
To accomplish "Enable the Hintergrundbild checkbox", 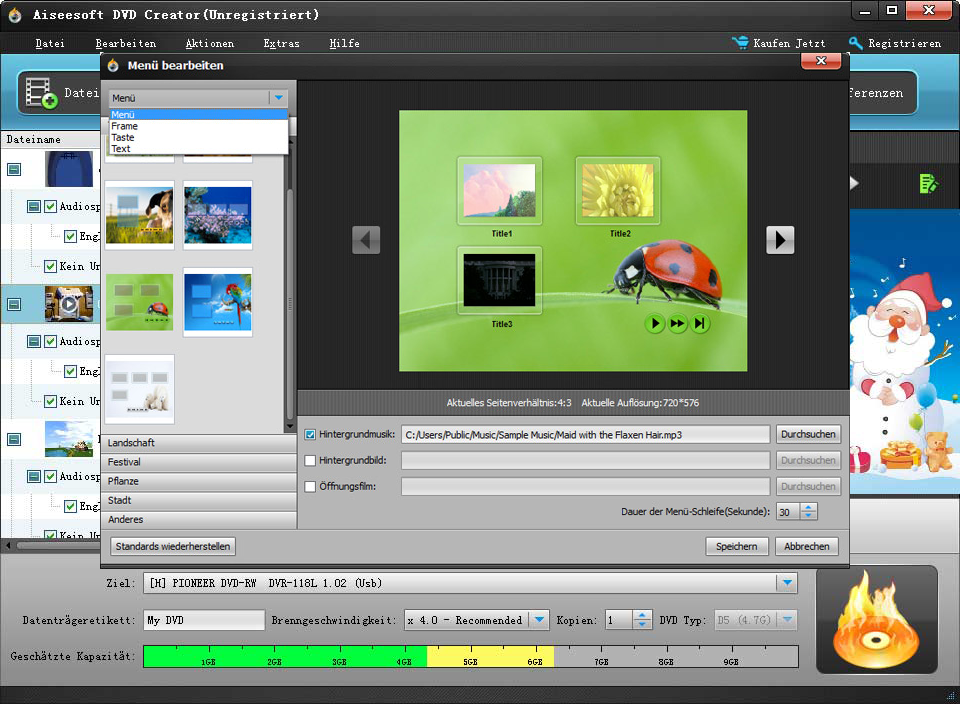I will [309, 460].
